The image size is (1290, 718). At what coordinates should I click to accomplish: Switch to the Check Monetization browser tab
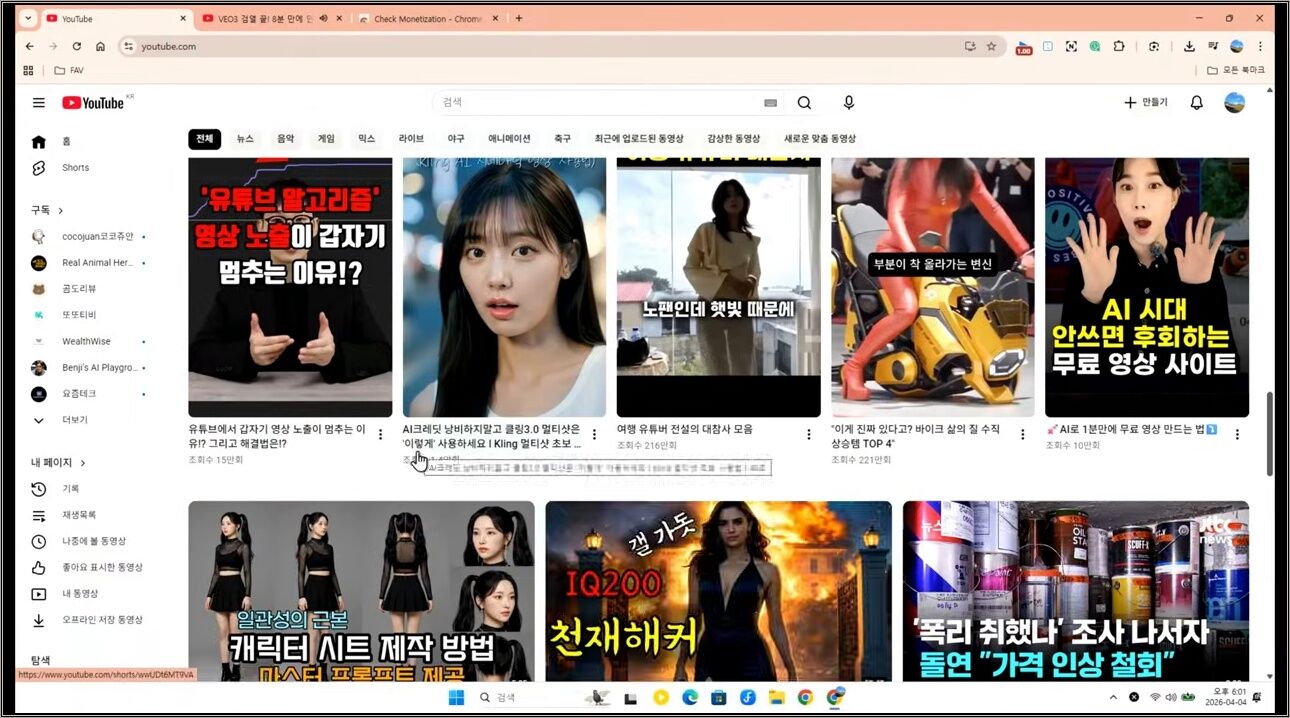pos(426,18)
